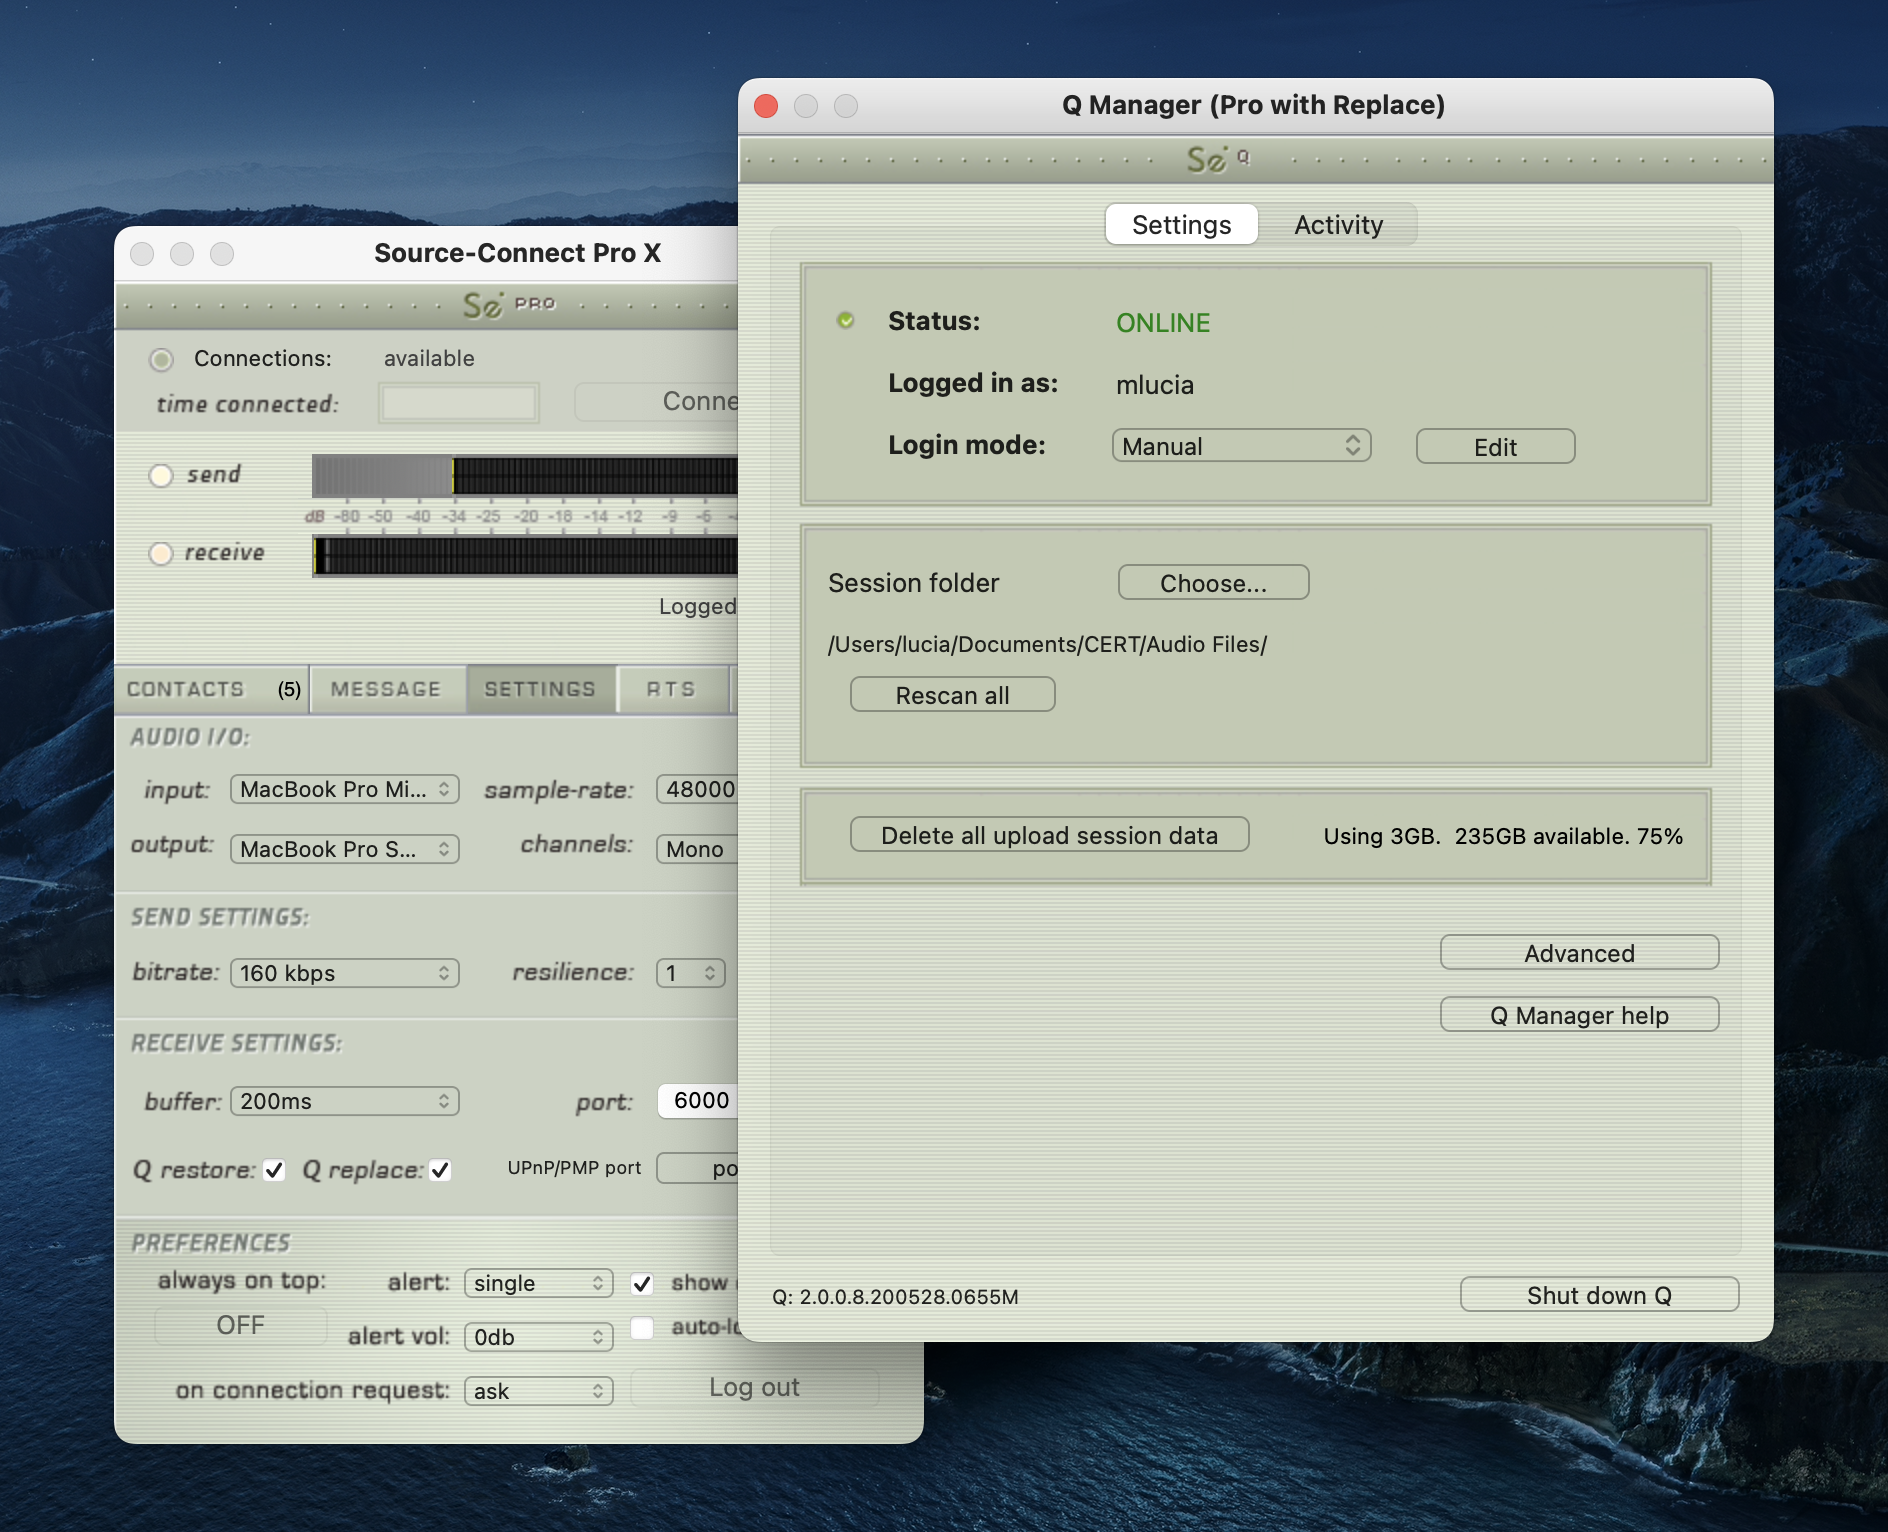The width and height of the screenshot is (1888, 1532).
Task: Click the Connections status indicator light
Action: point(161,359)
